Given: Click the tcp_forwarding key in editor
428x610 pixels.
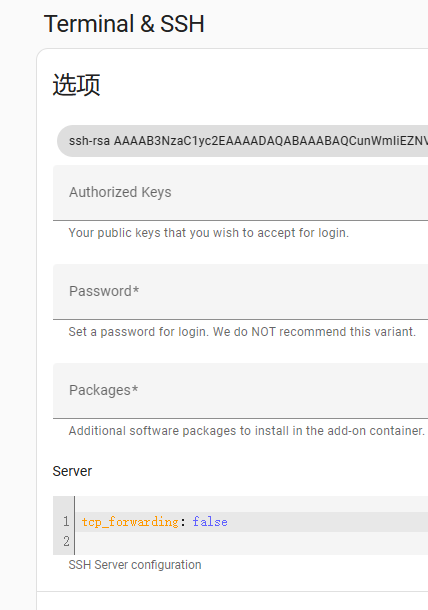Looking at the screenshot, I should pos(130,522).
